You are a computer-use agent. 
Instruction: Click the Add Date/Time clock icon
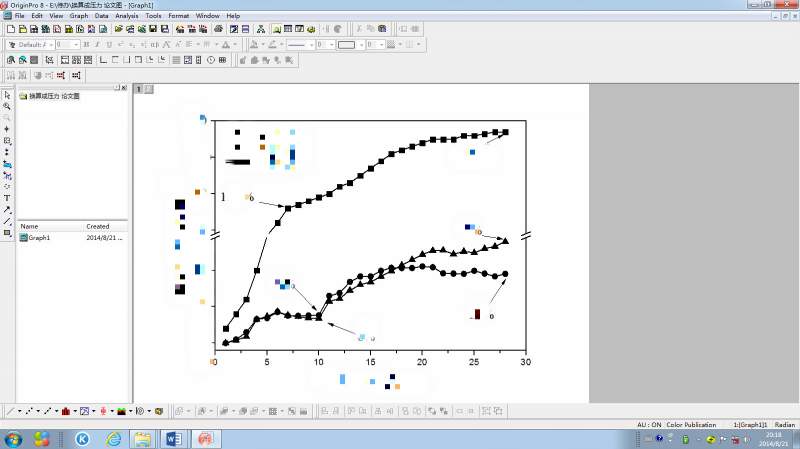[x=211, y=60]
